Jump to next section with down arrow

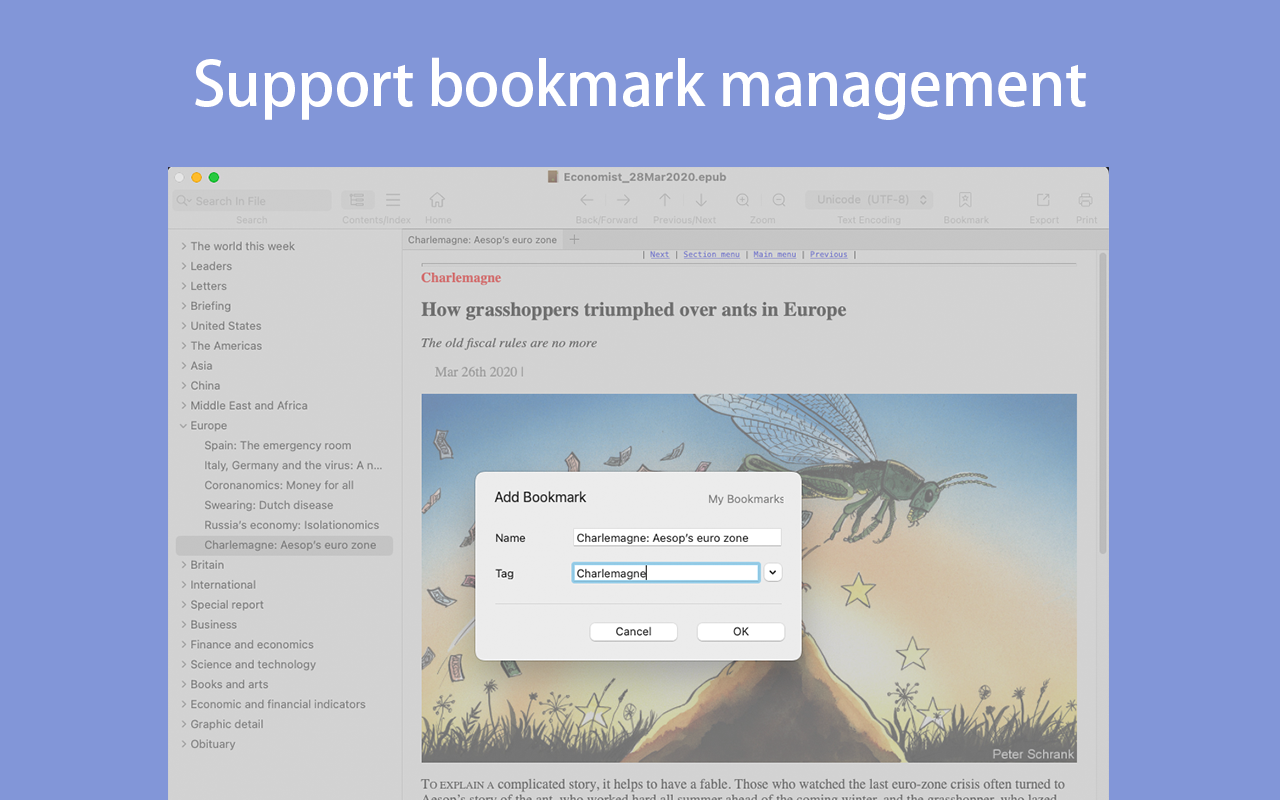pos(701,200)
